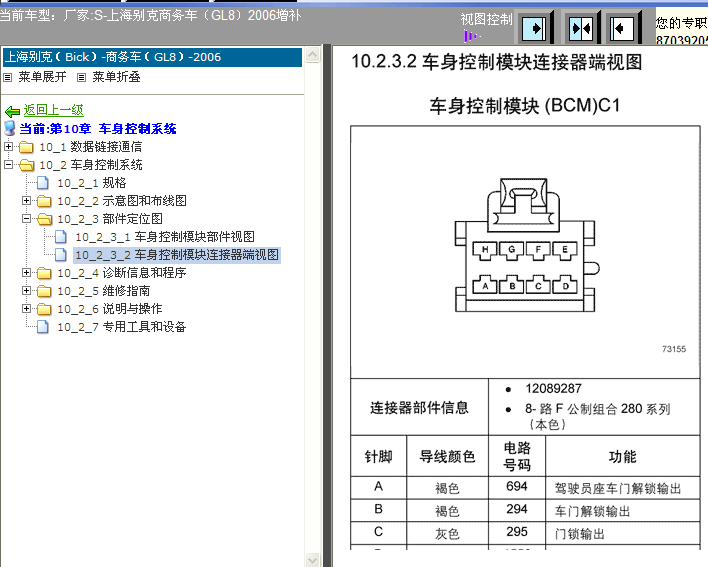Click the scroll up arrow in tree panel
This screenshot has height=567, width=708.
[312, 55]
